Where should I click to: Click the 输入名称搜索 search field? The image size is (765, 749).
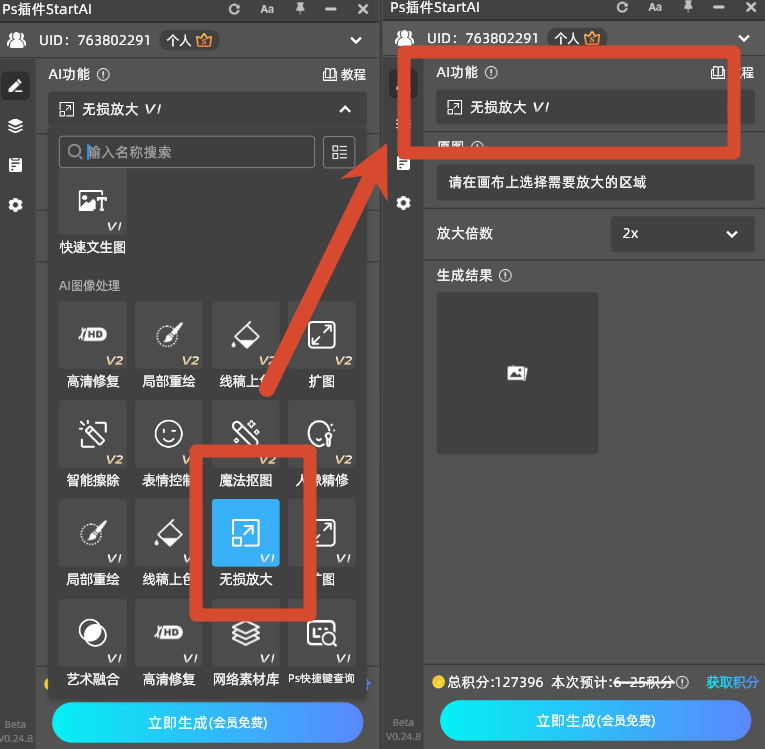click(187, 152)
